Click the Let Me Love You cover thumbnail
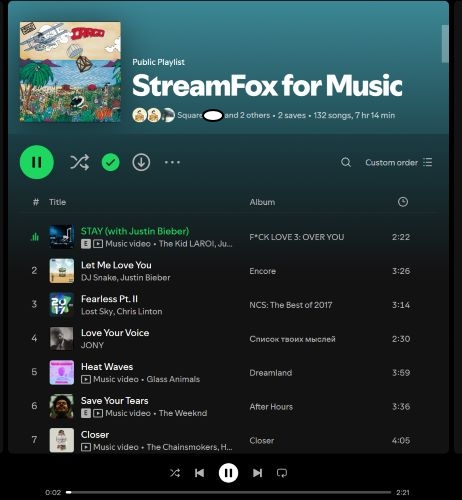462x500 pixels. (62, 271)
